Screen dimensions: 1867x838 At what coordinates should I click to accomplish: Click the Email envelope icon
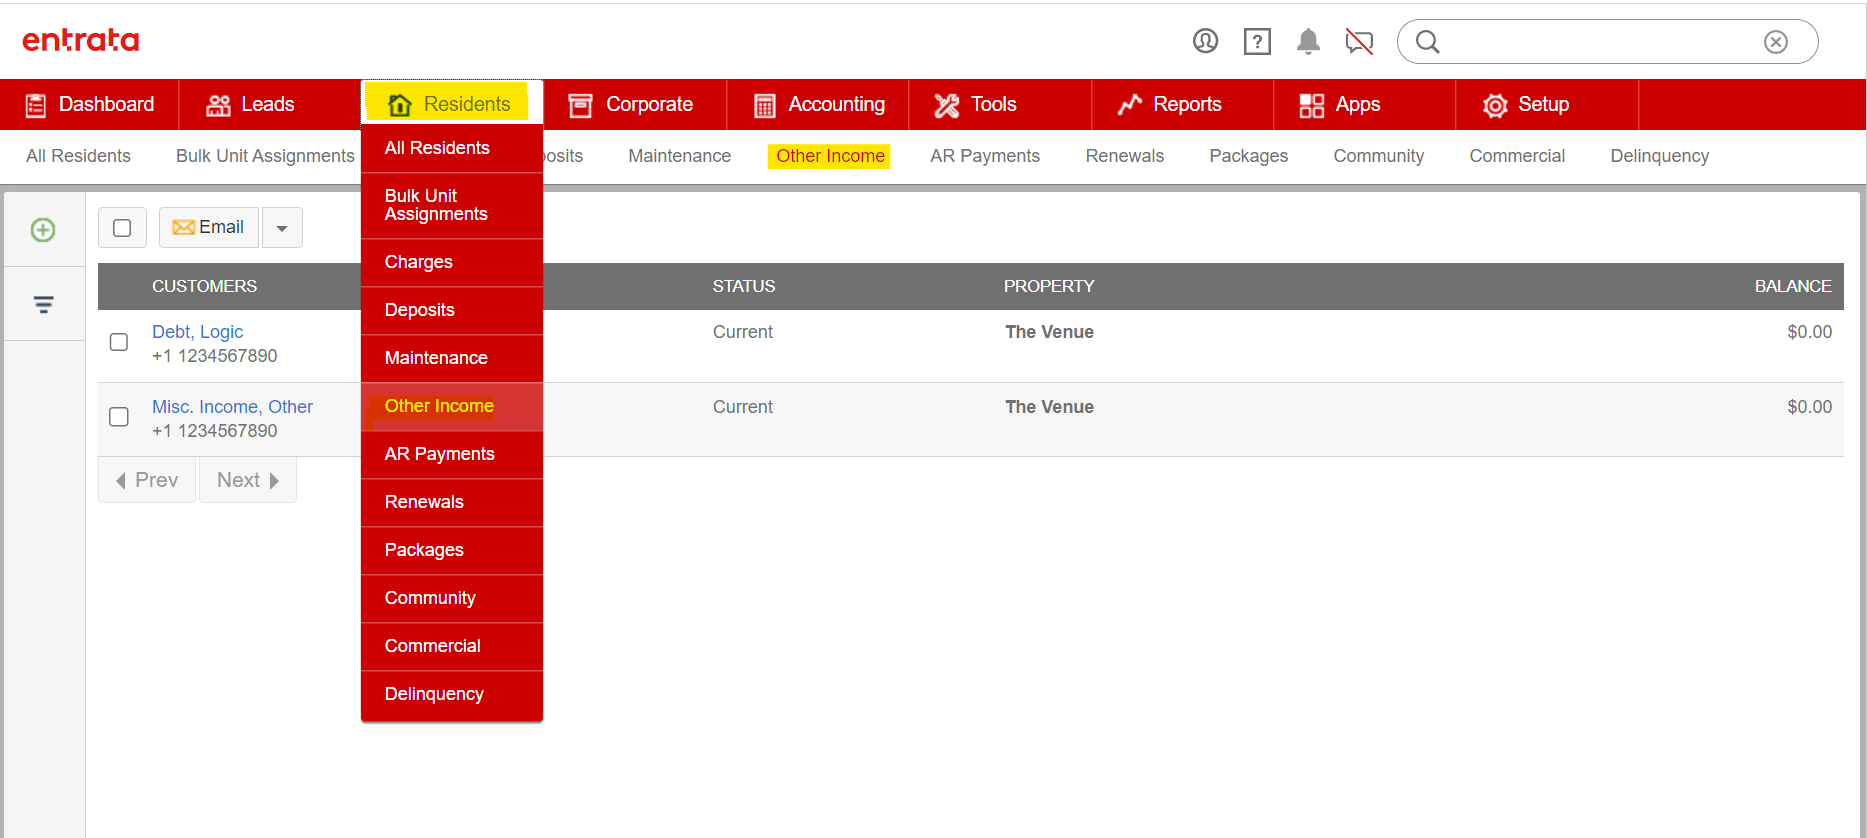pyautogui.click(x=183, y=228)
